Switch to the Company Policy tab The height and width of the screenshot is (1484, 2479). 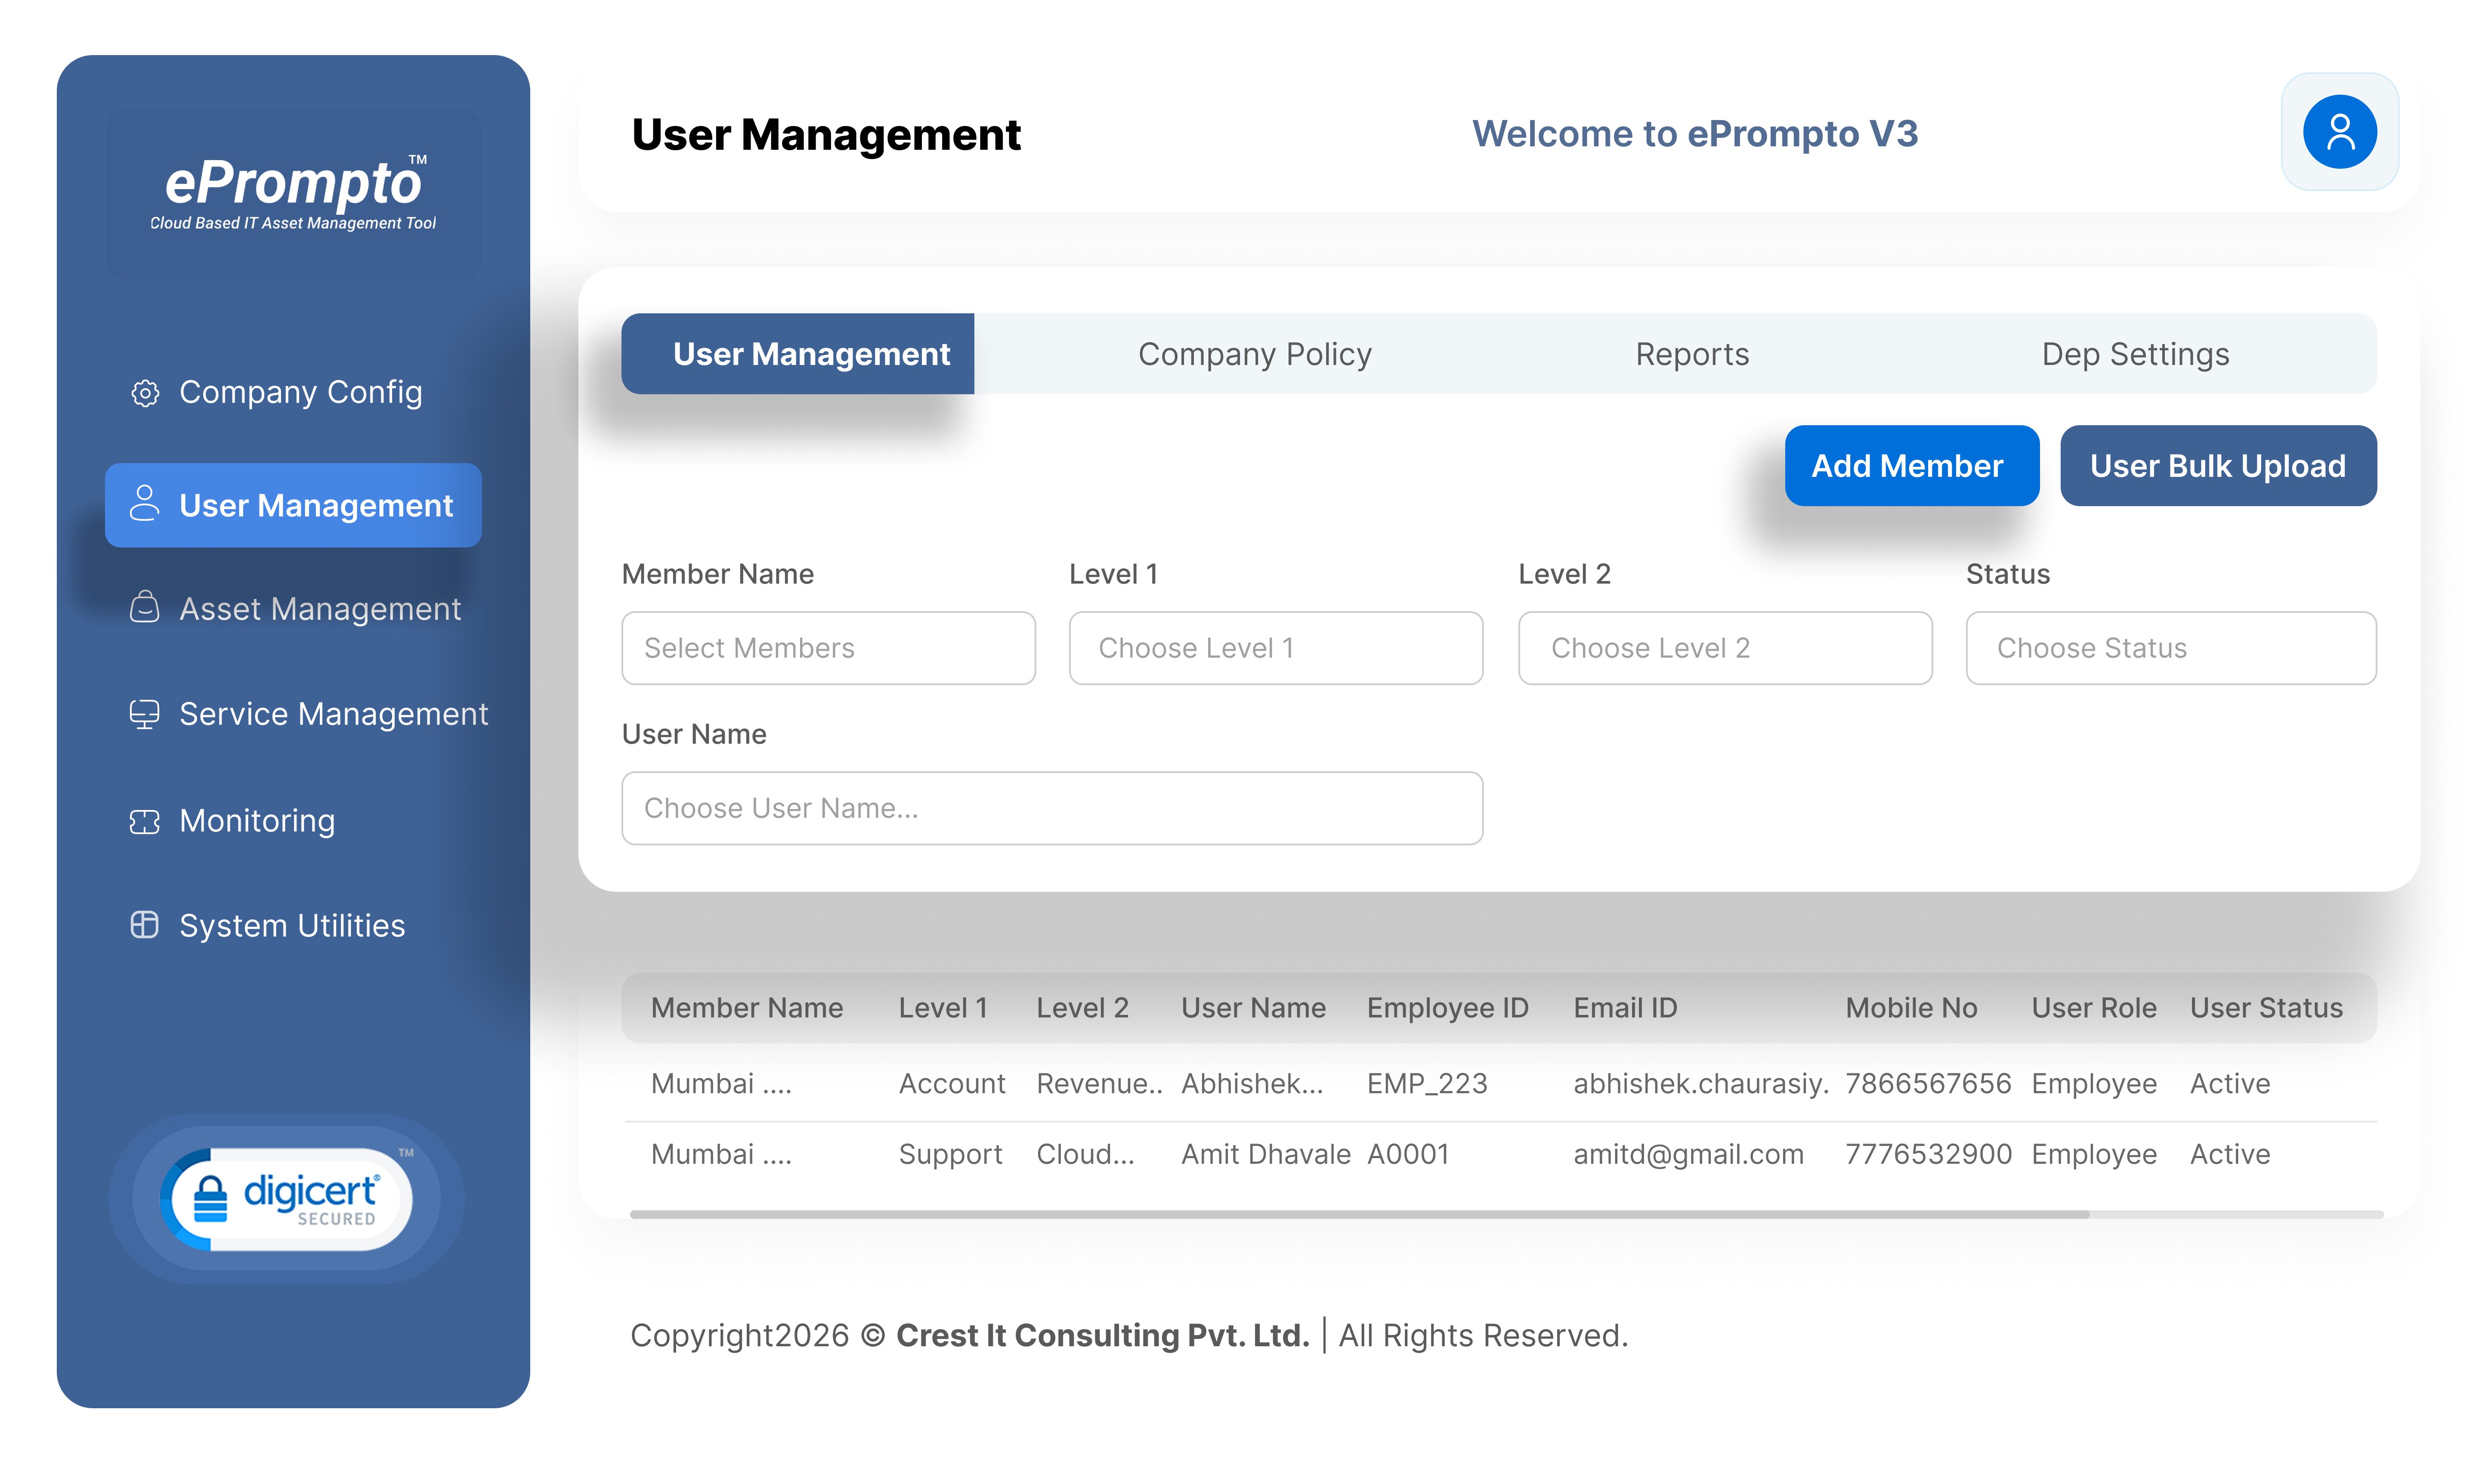click(x=1254, y=354)
